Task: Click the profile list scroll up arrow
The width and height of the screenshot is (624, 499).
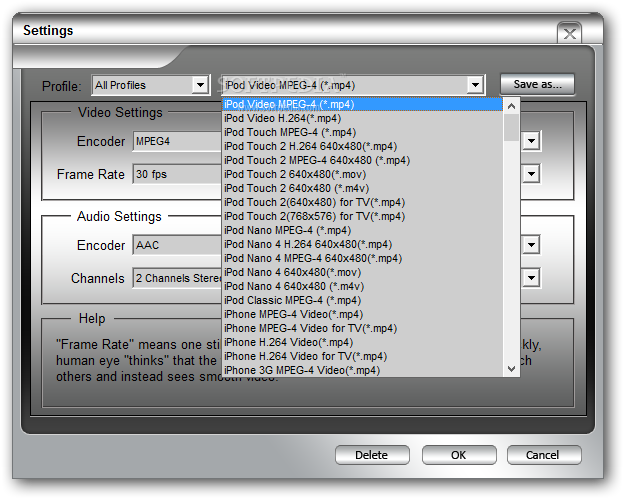Action: [x=511, y=106]
